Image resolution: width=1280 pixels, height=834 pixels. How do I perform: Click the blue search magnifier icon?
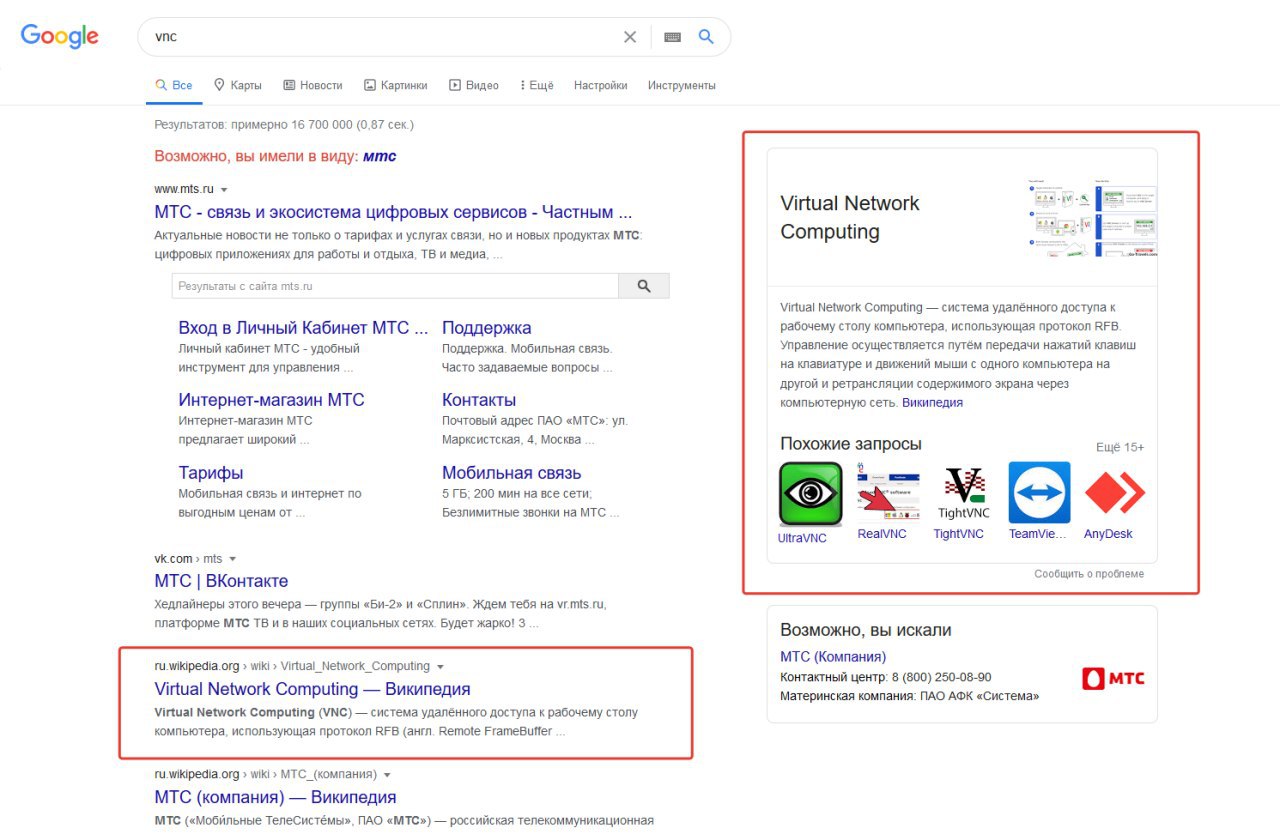[x=706, y=37]
